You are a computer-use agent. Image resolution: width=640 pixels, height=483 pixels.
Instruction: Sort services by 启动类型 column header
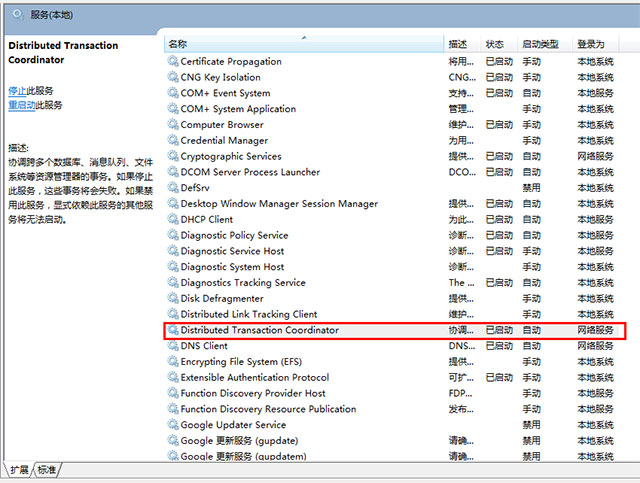tap(540, 44)
